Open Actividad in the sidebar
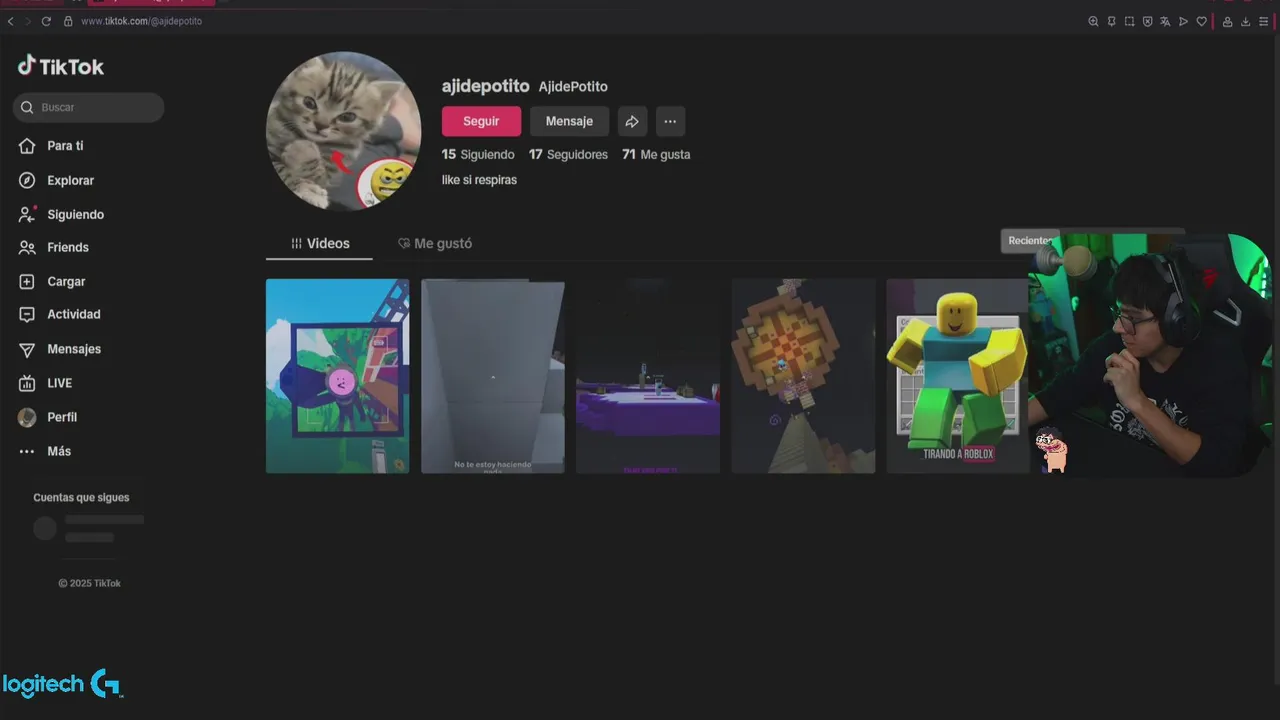The width and height of the screenshot is (1280, 720). (x=73, y=315)
